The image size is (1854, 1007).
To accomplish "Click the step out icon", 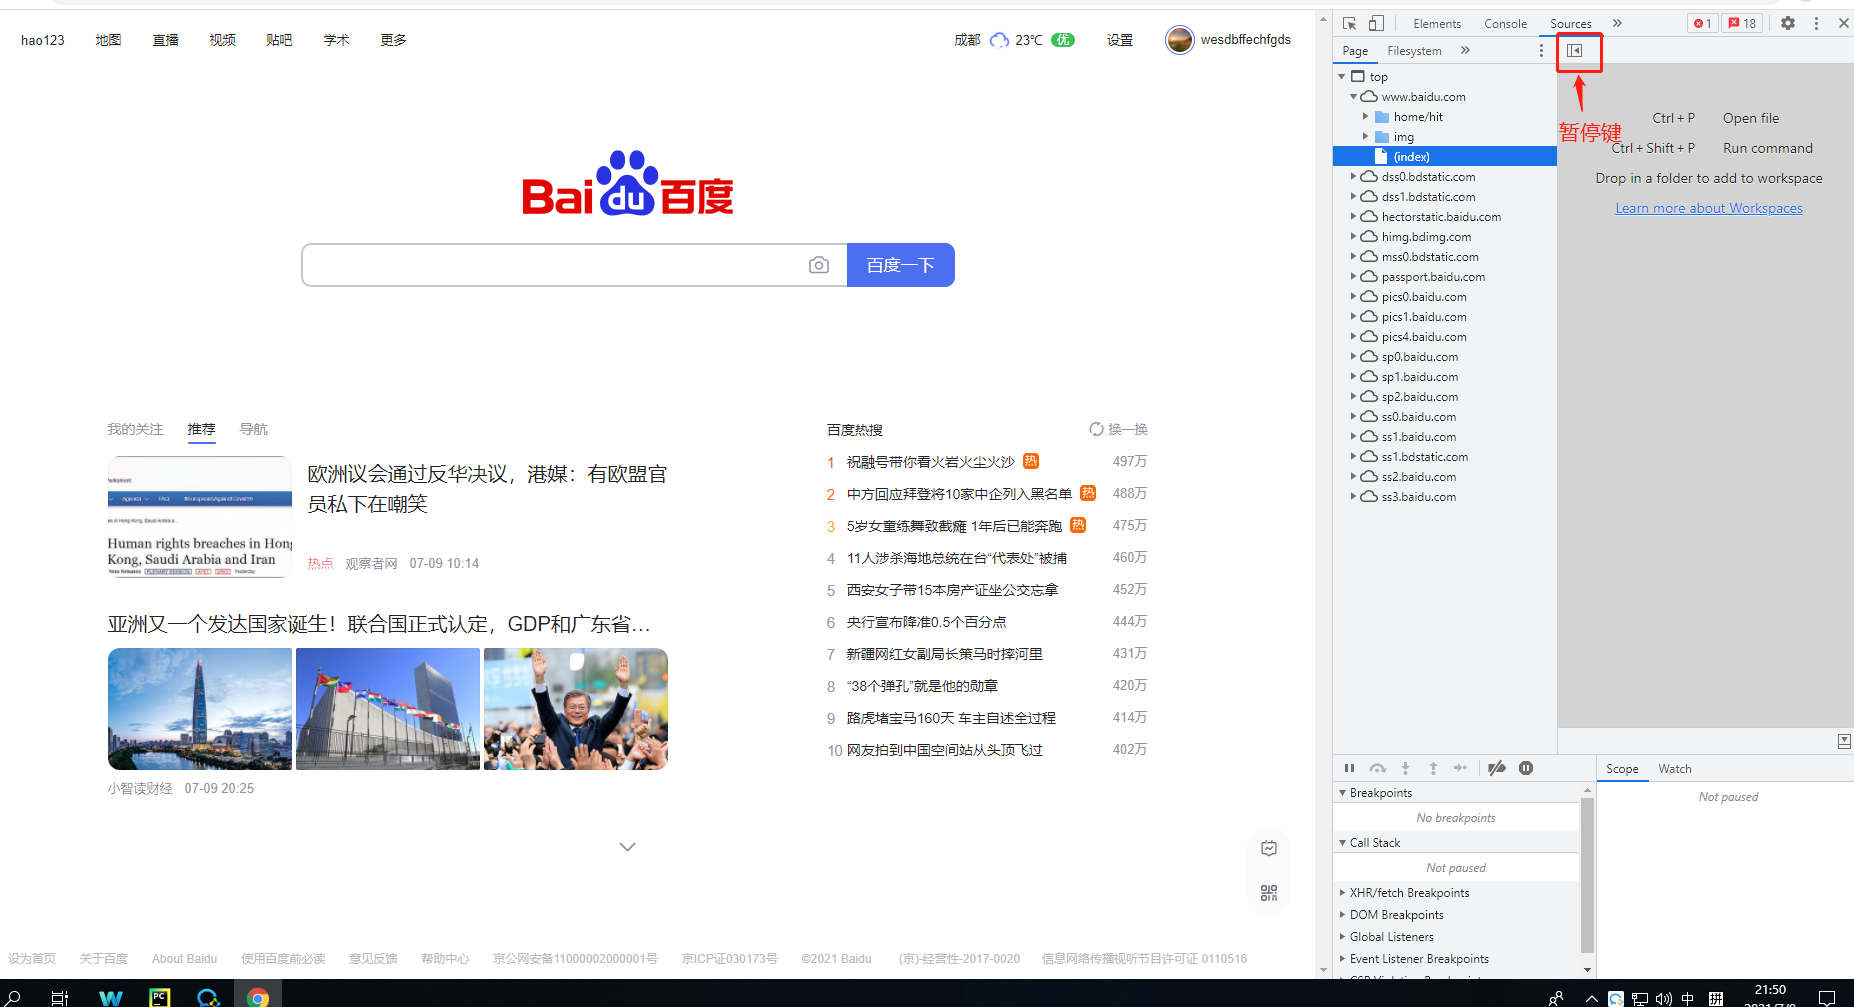I will coord(1433,768).
